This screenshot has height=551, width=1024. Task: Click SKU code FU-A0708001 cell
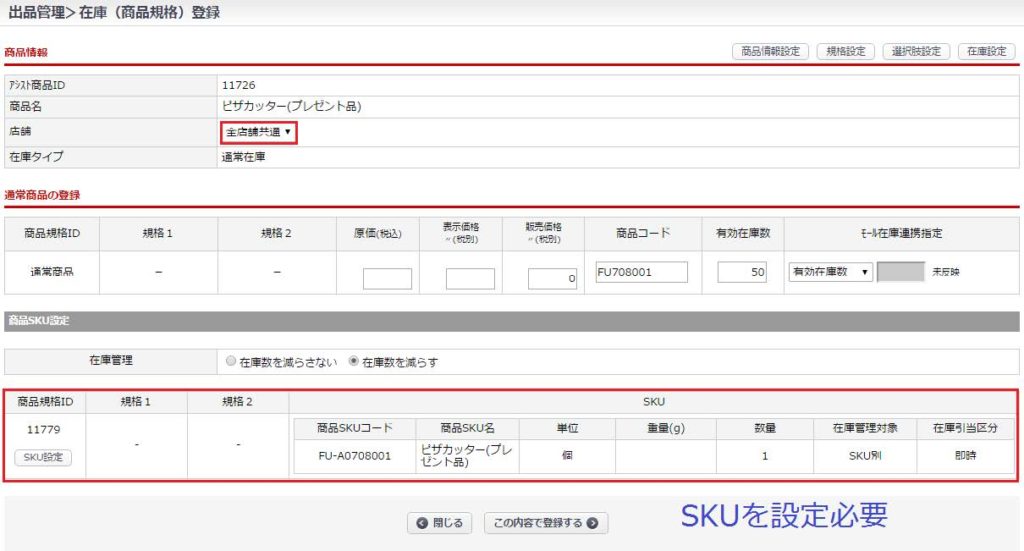pos(355,456)
